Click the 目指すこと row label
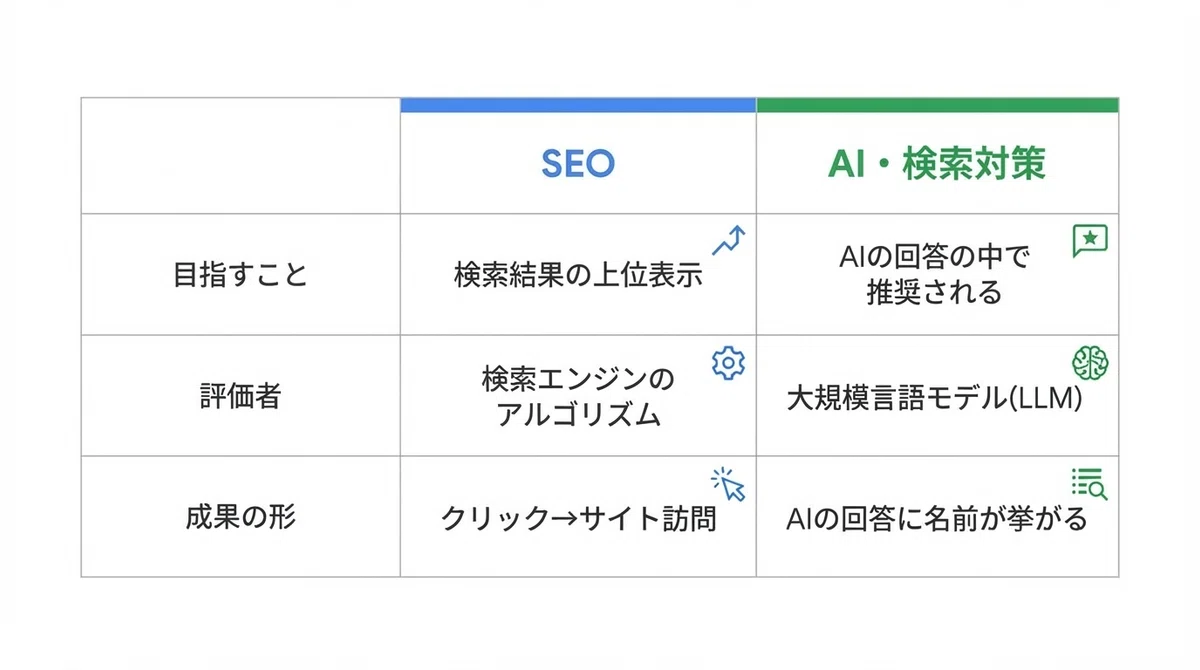The height and width of the screenshot is (670, 1200). tap(240, 275)
